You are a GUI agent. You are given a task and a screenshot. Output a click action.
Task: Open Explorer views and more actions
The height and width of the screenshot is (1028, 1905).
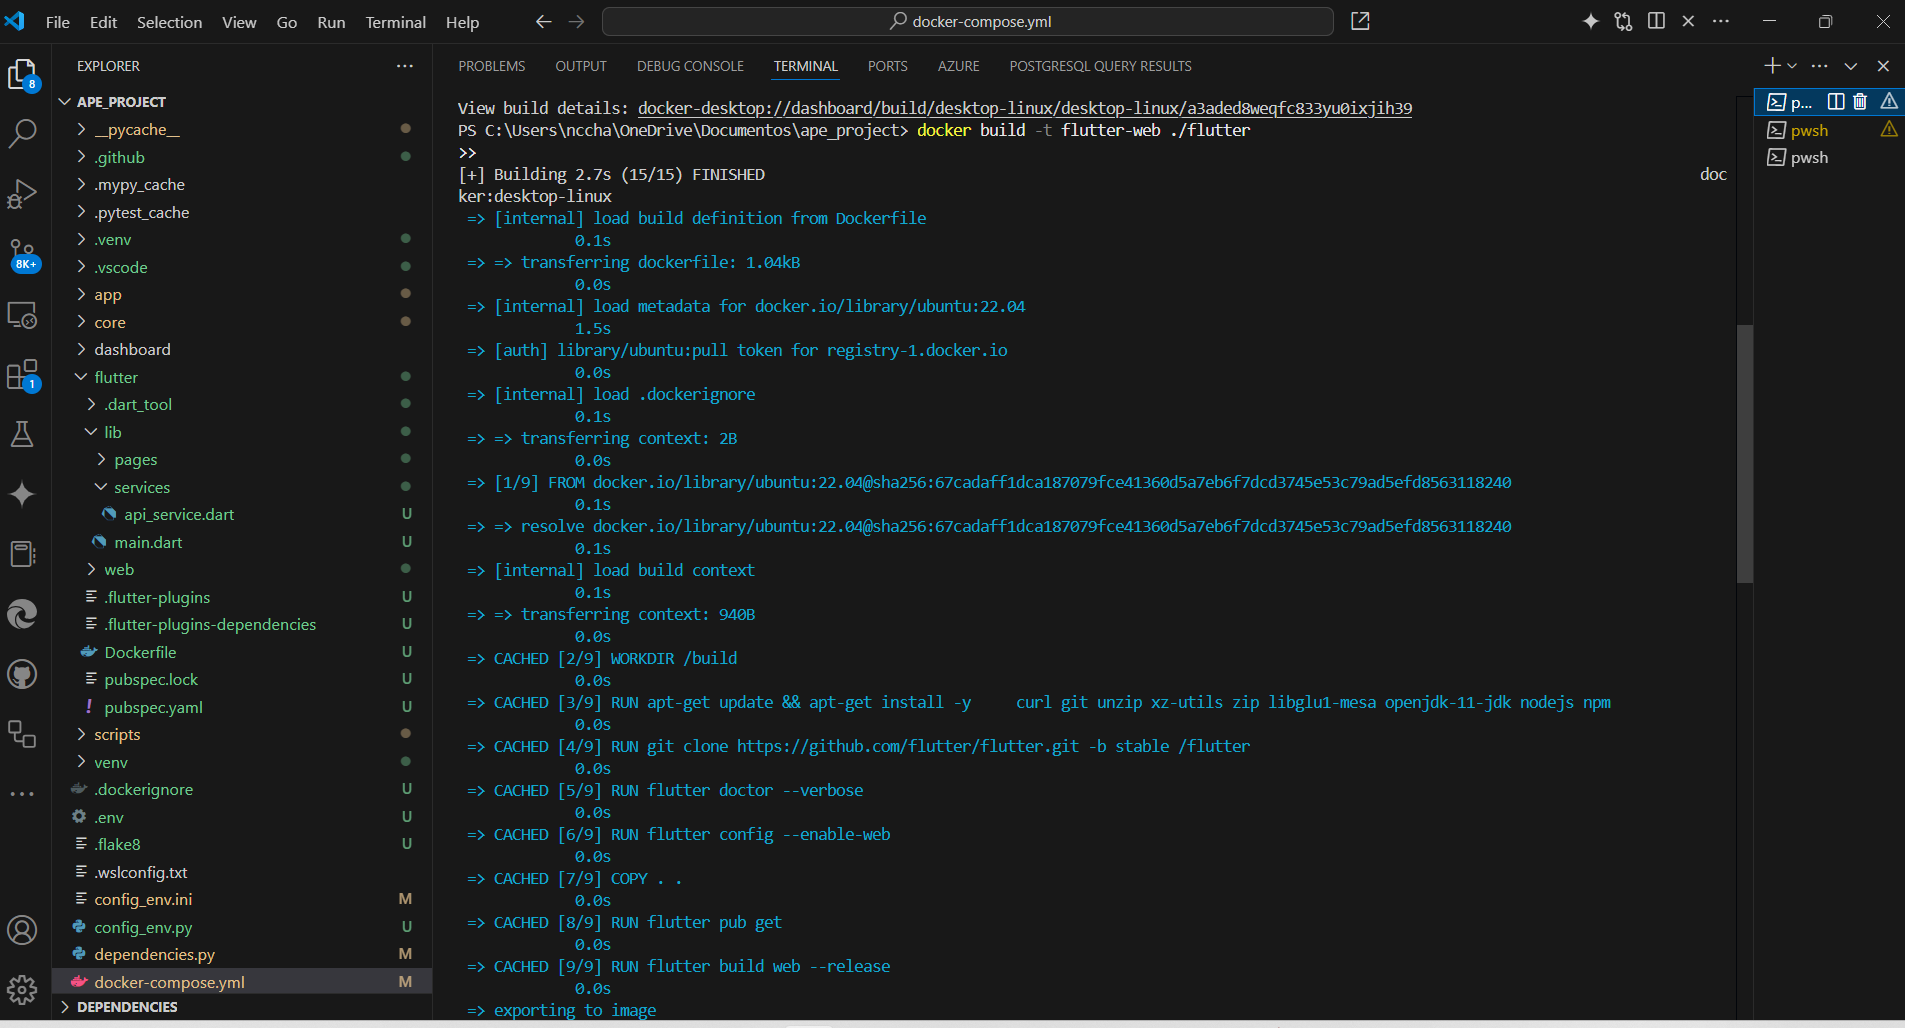point(405,66)
